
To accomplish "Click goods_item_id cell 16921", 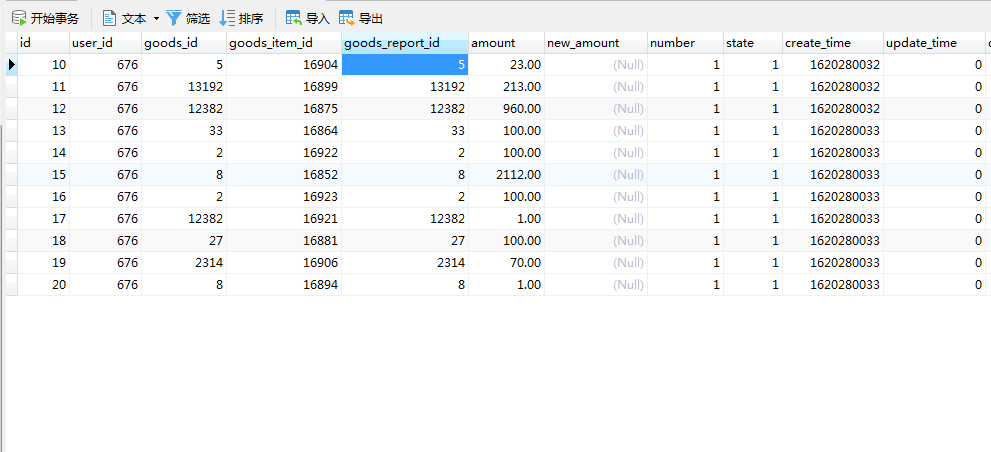I will [284, 219].
